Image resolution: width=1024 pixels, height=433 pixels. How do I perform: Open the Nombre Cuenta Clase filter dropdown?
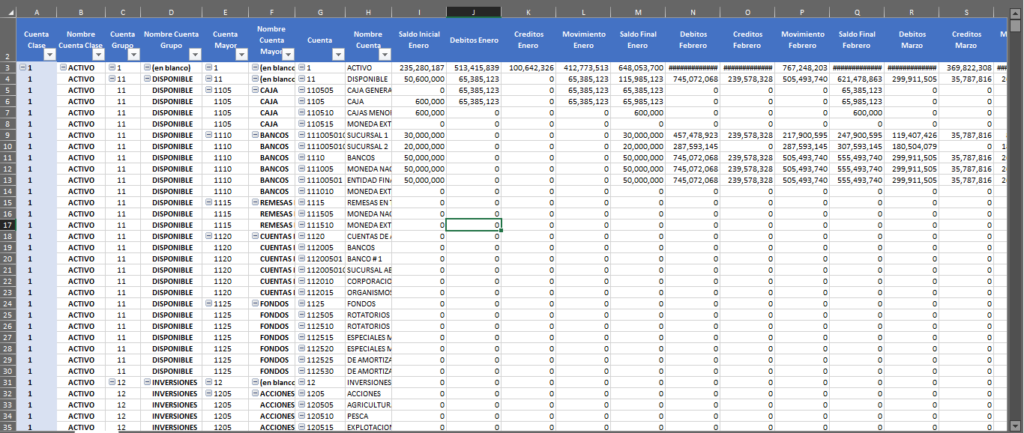(x=97, y=56)
